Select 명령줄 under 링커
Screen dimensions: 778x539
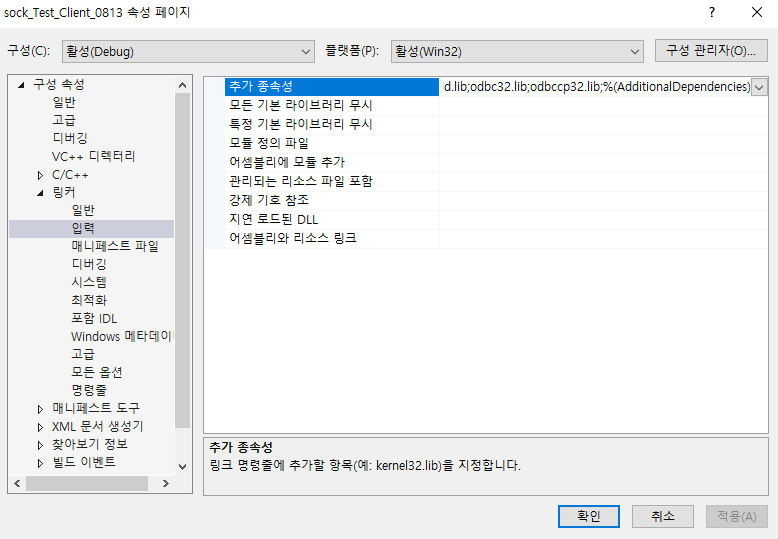[89, 390]
